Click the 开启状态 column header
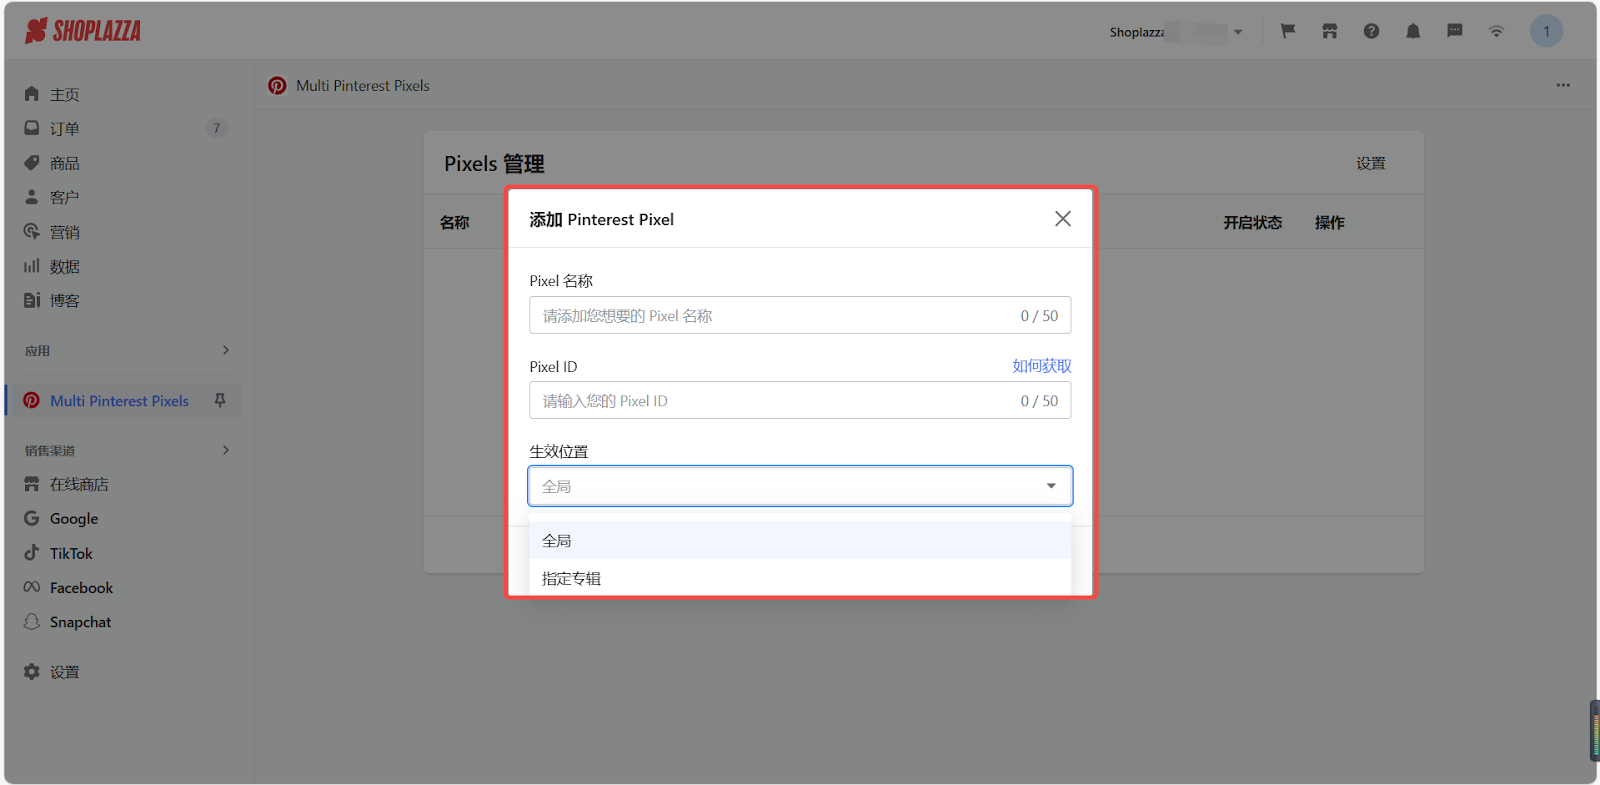 [x=1252, y=223]
